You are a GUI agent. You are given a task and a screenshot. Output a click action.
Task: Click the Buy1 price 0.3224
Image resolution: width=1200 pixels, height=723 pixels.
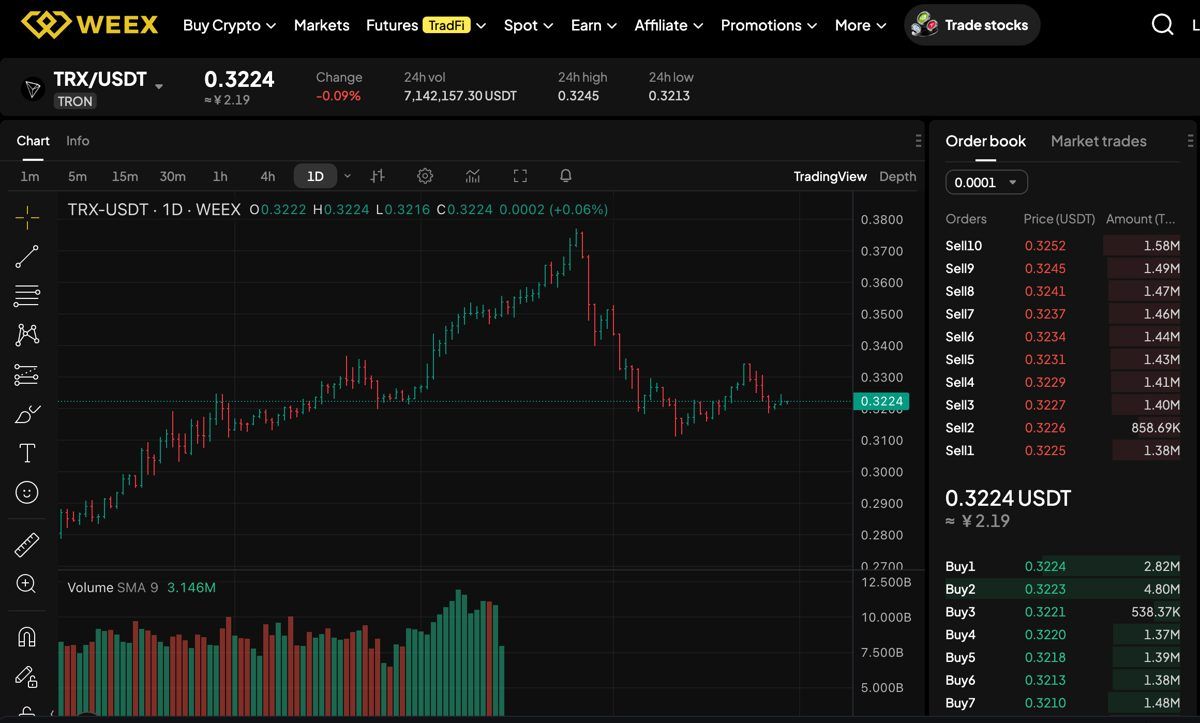tap(1045, 567)
